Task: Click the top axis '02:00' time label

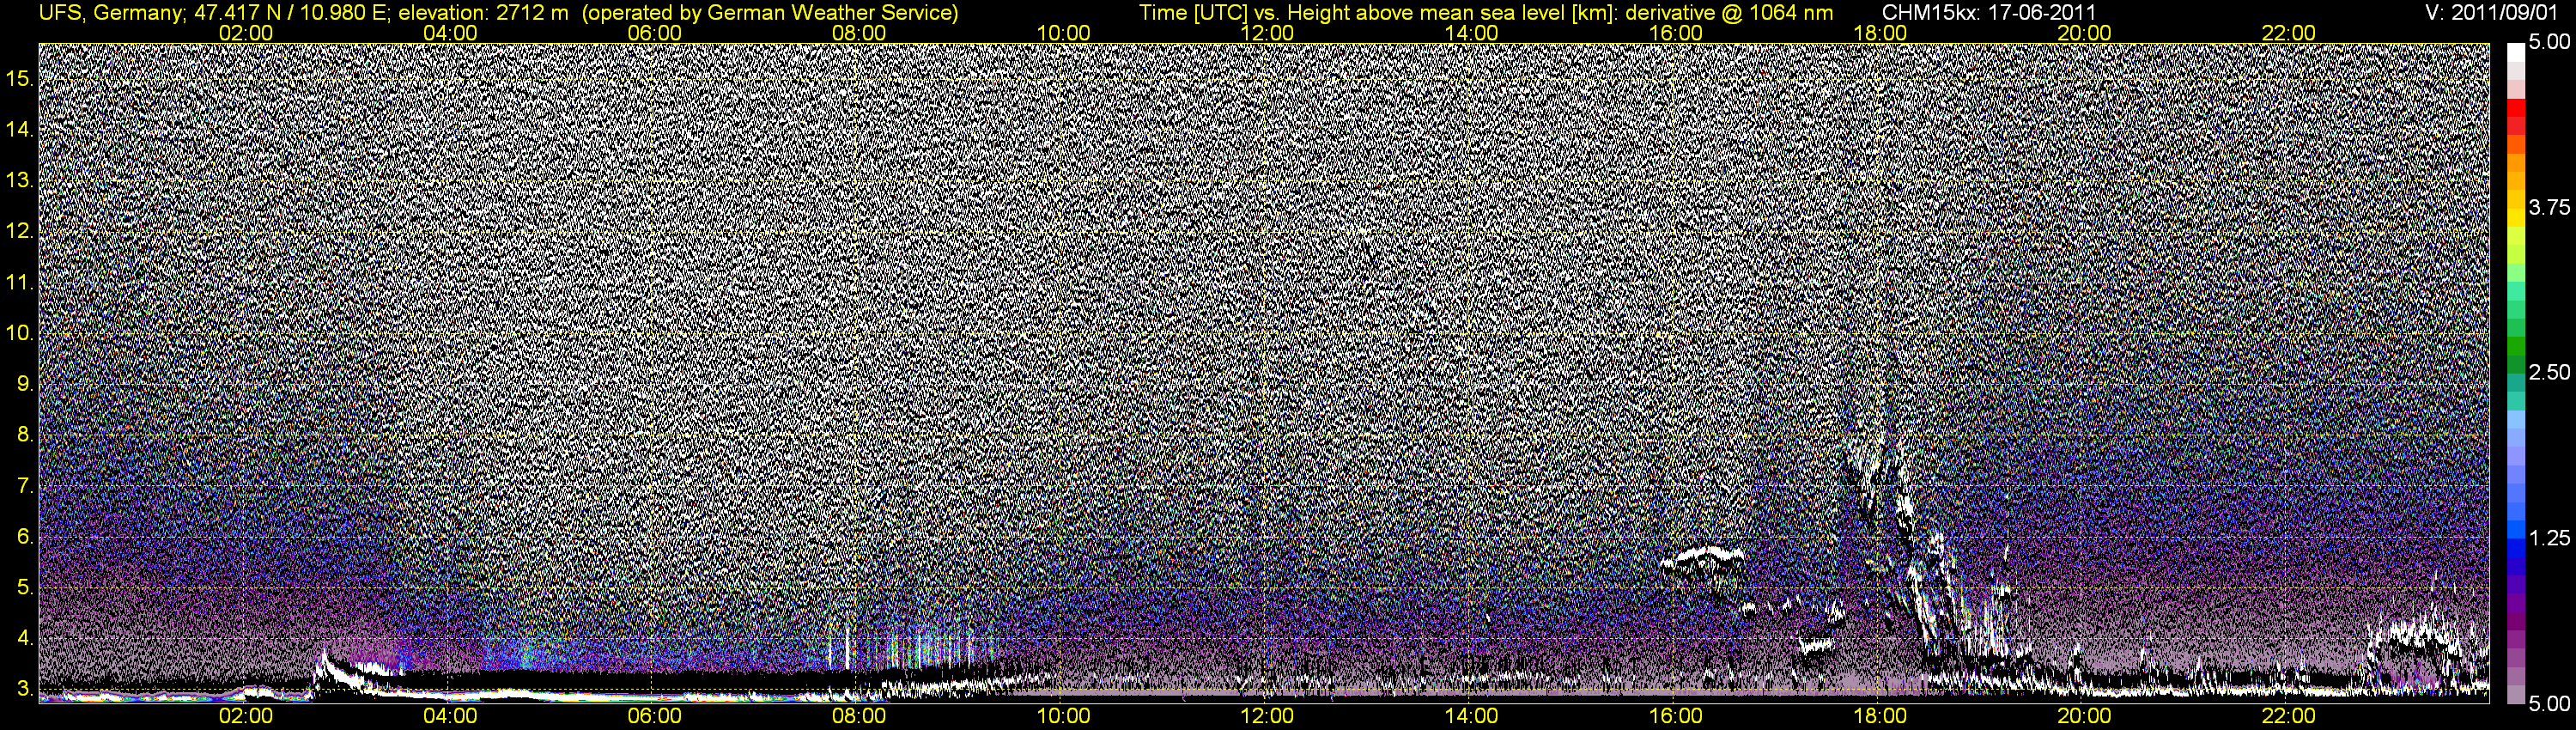Action: 245,33
